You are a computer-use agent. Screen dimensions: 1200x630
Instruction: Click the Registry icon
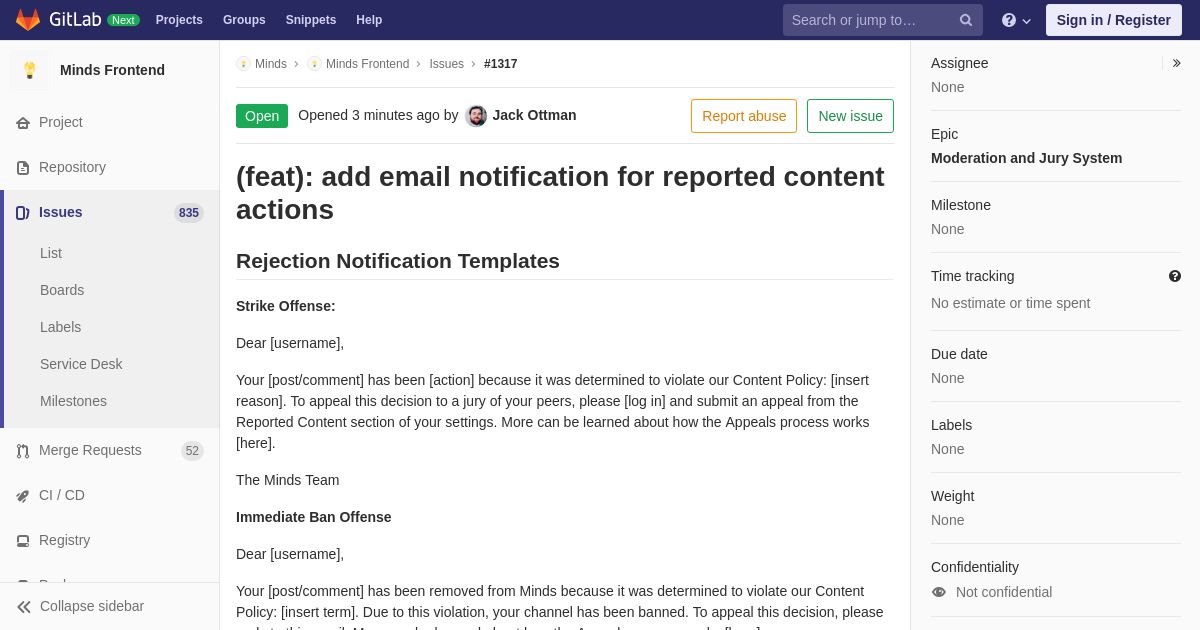coord(23,541)
